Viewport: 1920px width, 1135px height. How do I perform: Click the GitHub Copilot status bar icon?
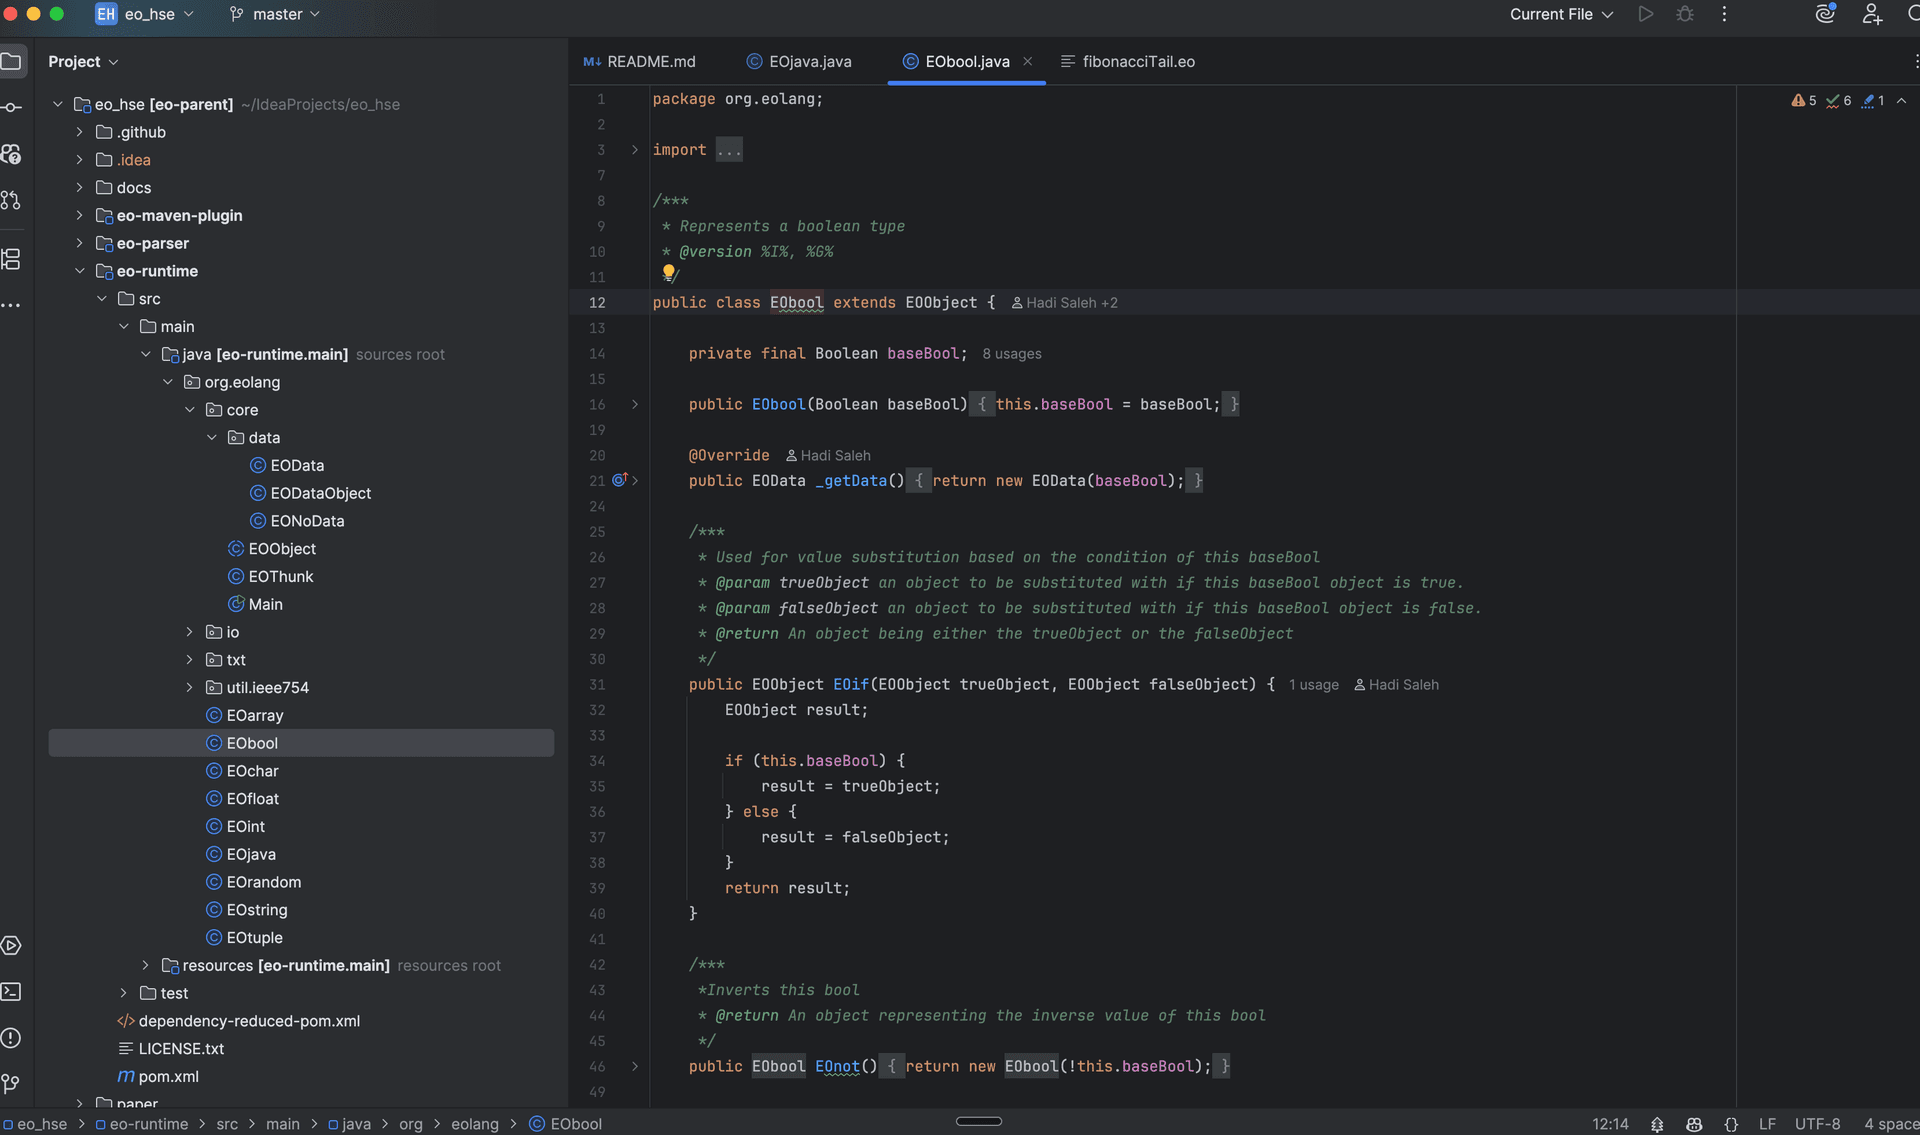click(x=1694, y=1124)
